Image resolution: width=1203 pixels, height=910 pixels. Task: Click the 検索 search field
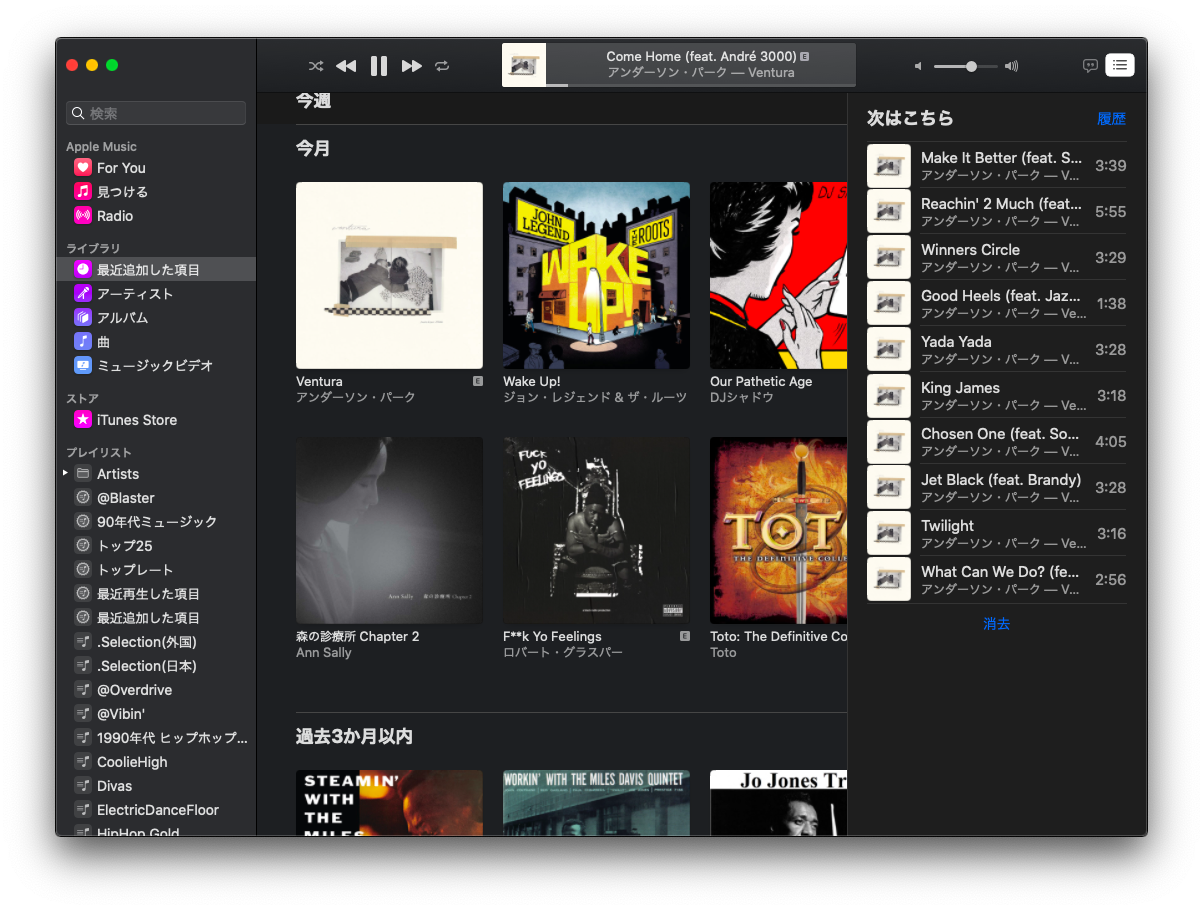156,113
